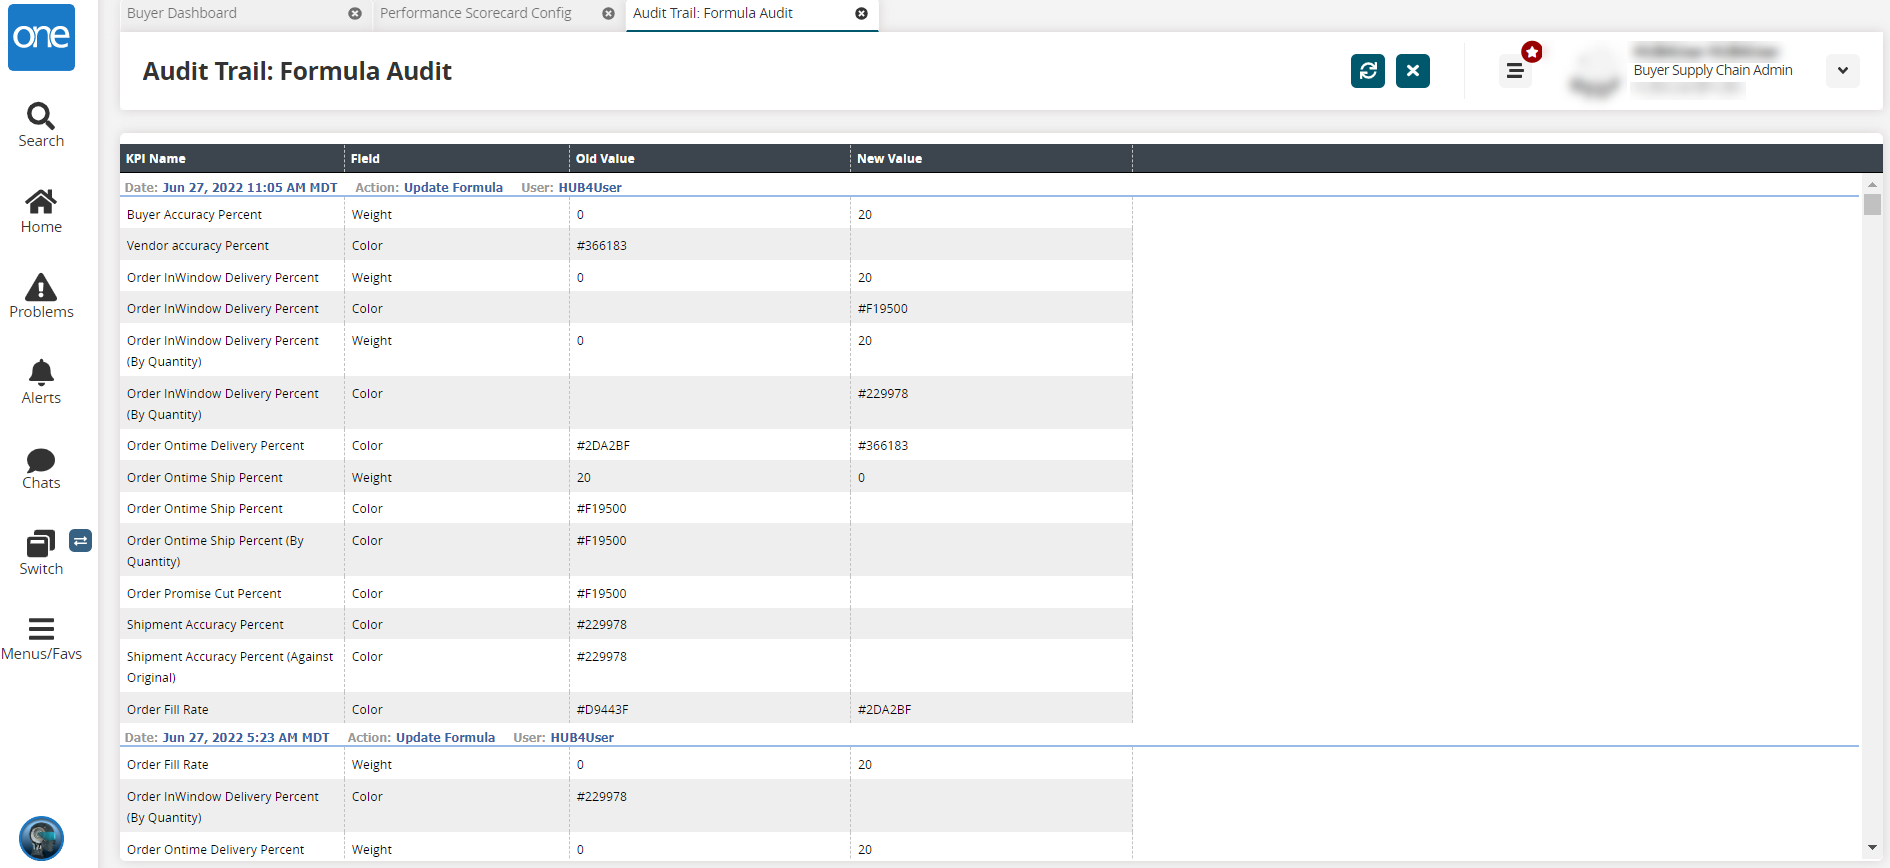Click old value 20 for Ontime Ship Percent

[584, 478]
